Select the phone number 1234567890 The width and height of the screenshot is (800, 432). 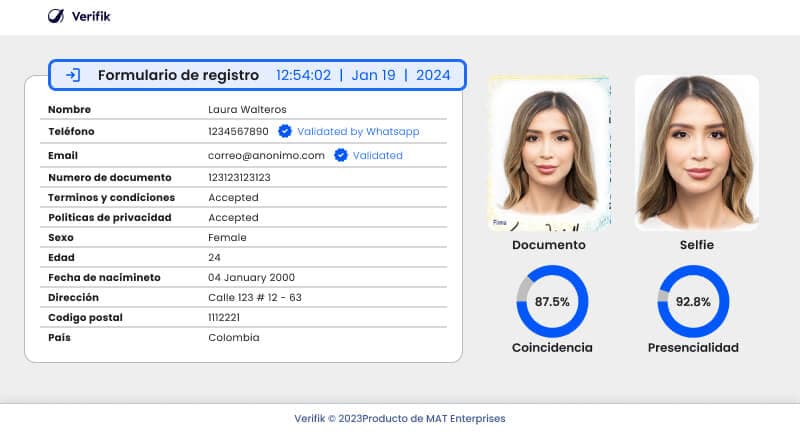(238, 131)
